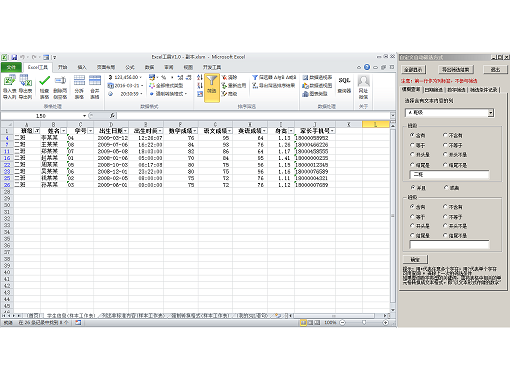Viewport: 510px width, 390px height.
Task: Click the sort ascending A-Z icon
Action: click(200, 77)
